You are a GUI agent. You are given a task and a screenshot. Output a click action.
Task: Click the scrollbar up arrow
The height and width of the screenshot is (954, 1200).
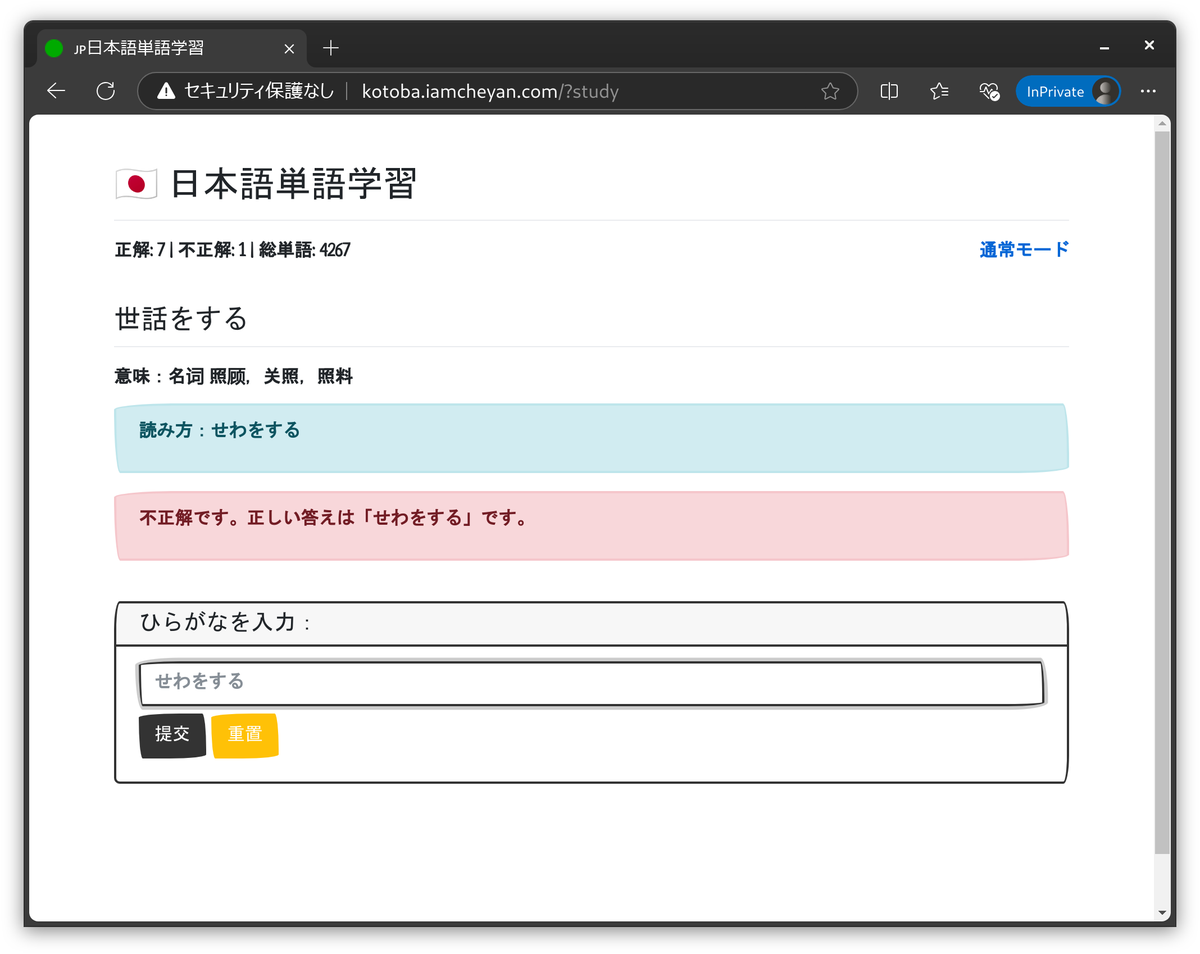[1162, 124]
